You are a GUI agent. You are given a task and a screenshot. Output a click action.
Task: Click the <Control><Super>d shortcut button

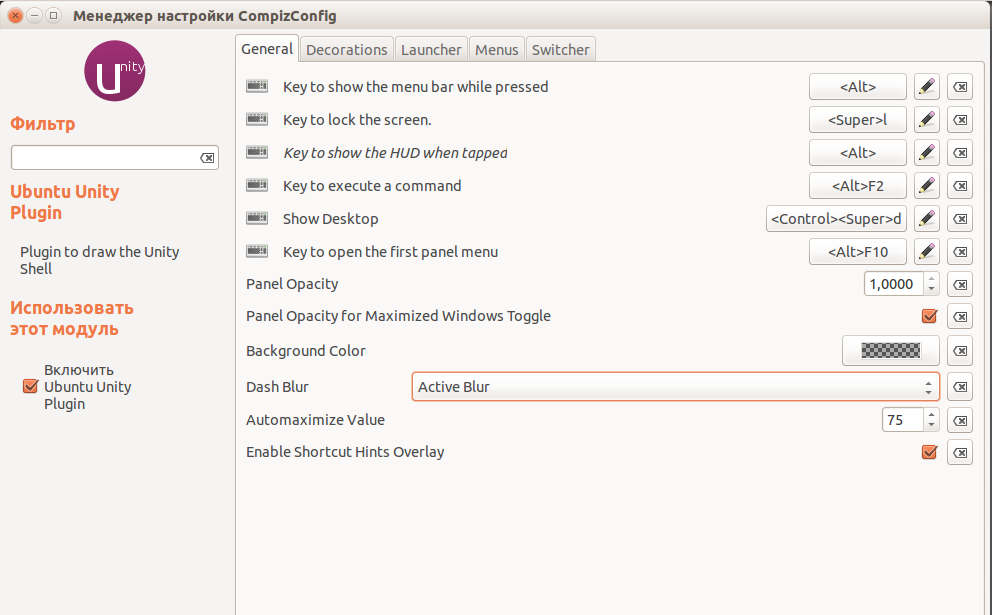836,219
